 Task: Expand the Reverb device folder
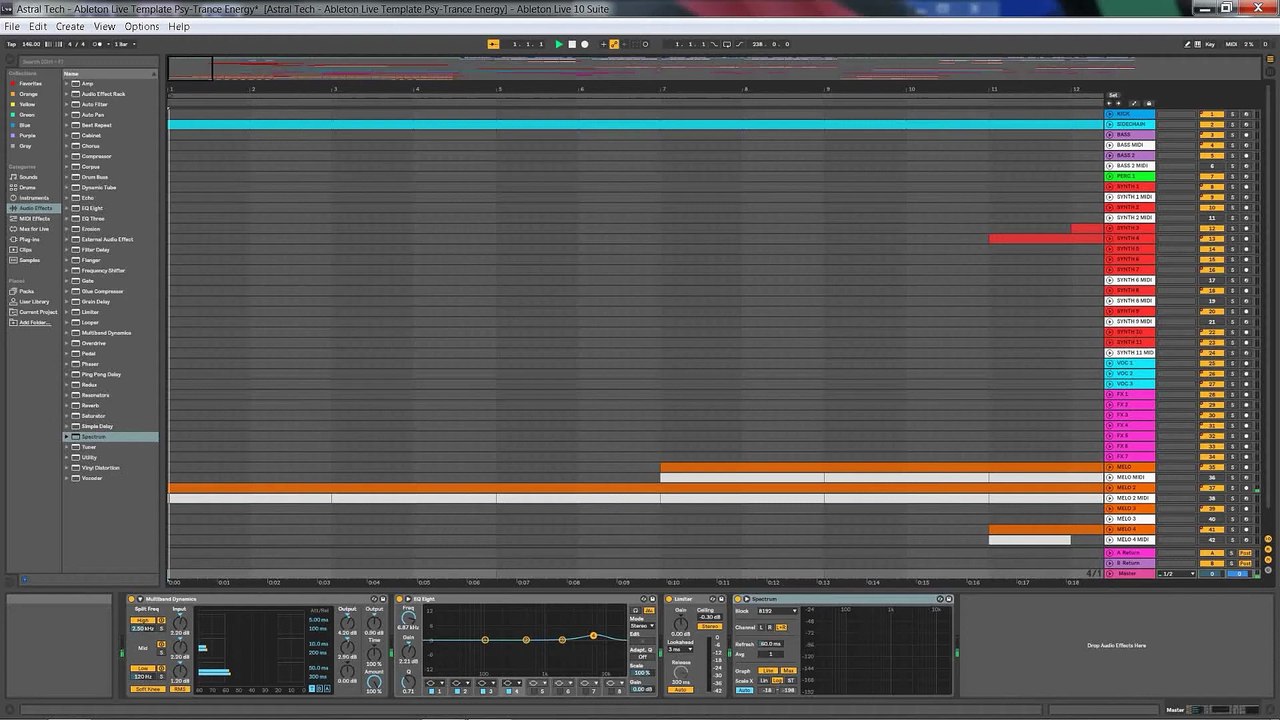pyautogui.click(x=67, y=405)
